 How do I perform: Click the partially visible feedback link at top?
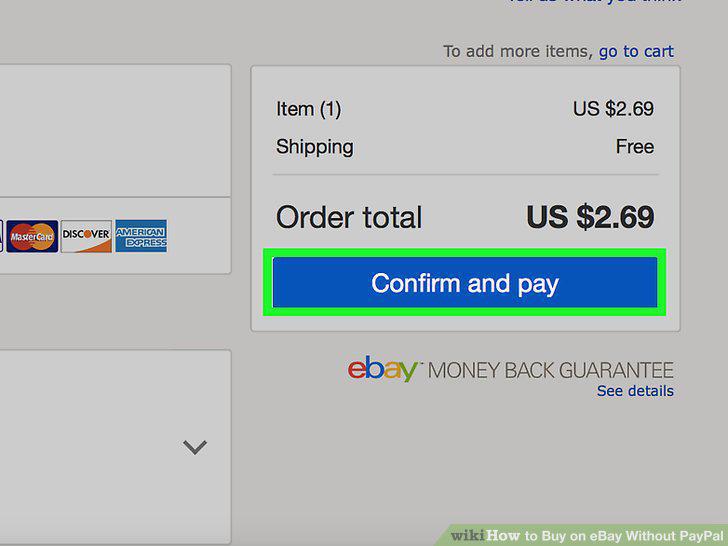594,1
